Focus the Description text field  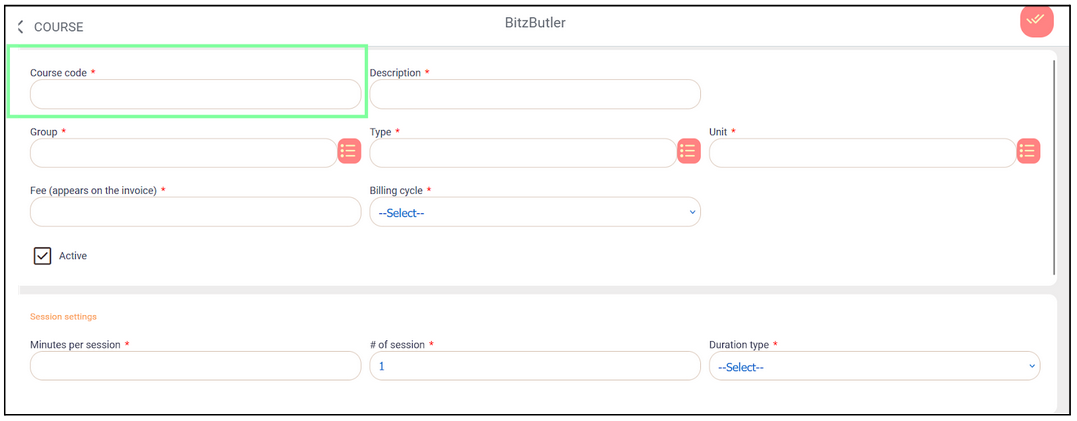pos(535,94)
